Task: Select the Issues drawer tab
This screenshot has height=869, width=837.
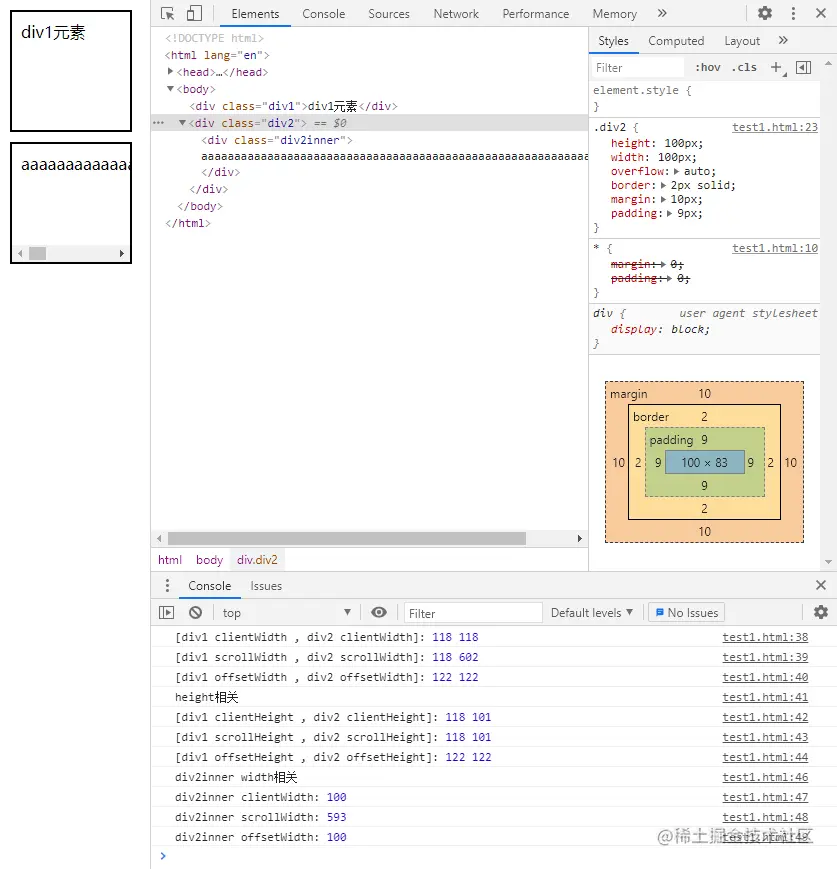Action: pos(266,586)
